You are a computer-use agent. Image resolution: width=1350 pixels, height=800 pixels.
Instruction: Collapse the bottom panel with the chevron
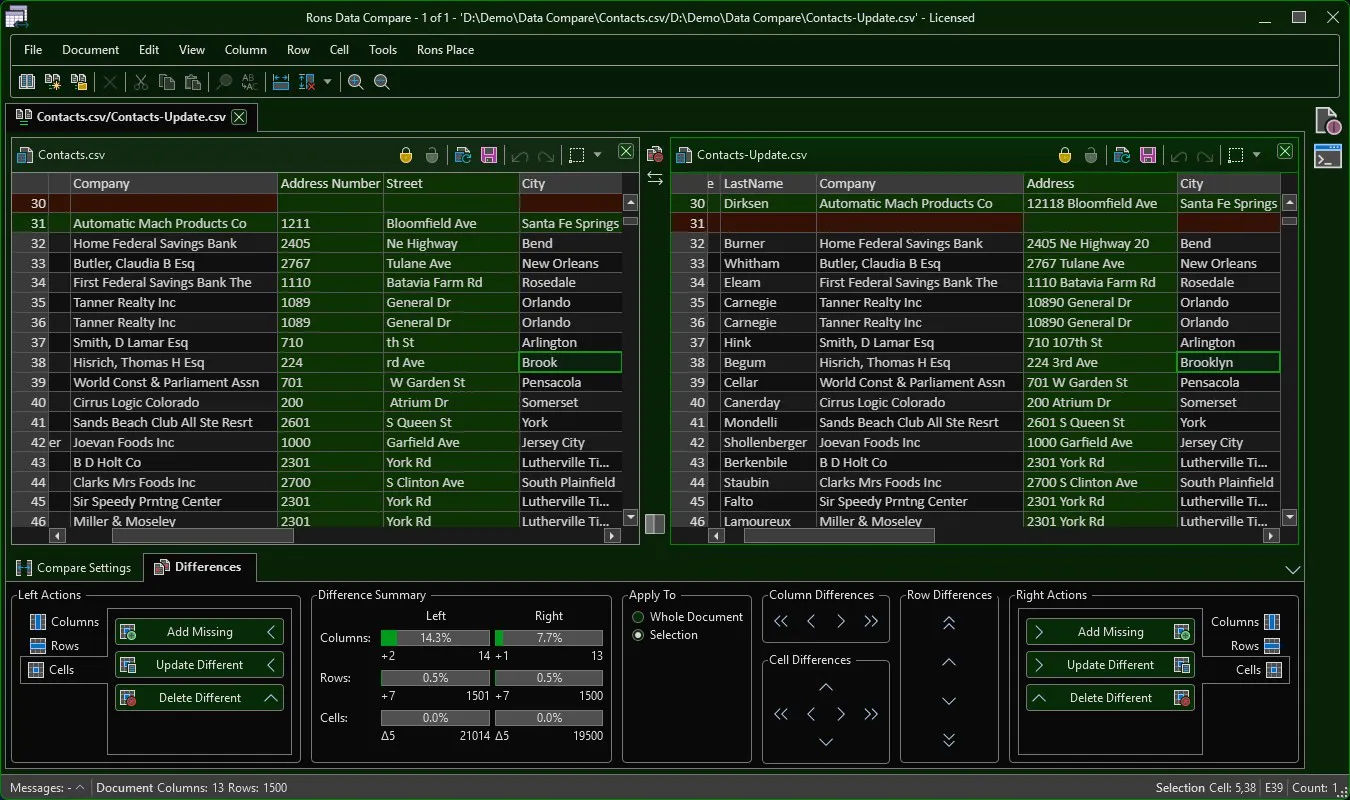pyautogui.click(x=1293, y=569)
